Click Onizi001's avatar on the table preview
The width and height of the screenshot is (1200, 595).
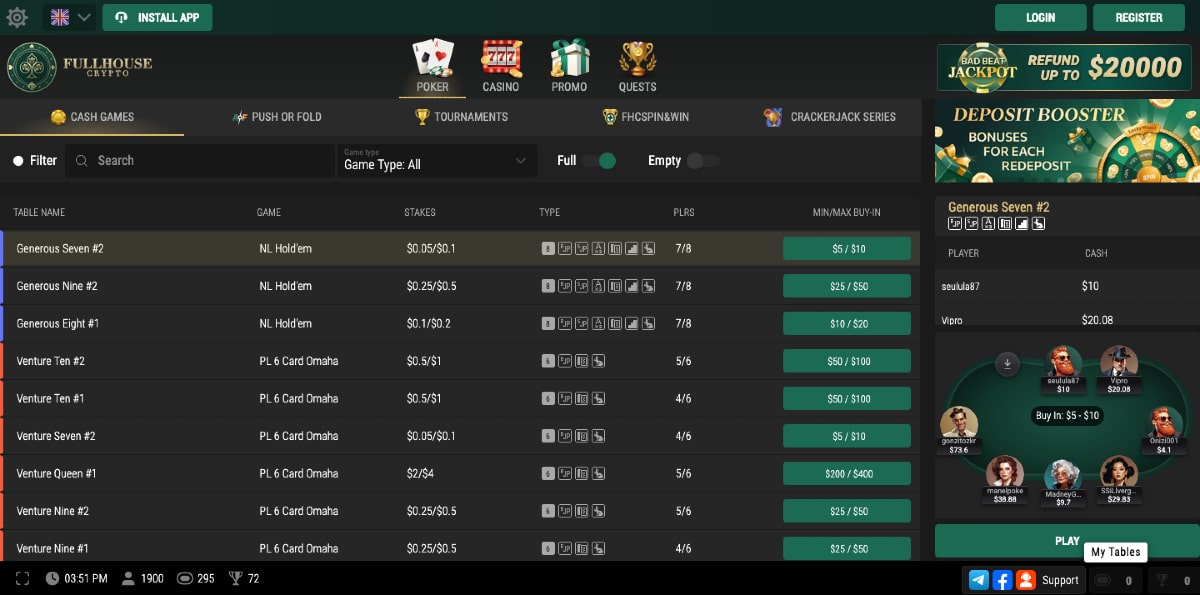click(x=1164, y=423)
